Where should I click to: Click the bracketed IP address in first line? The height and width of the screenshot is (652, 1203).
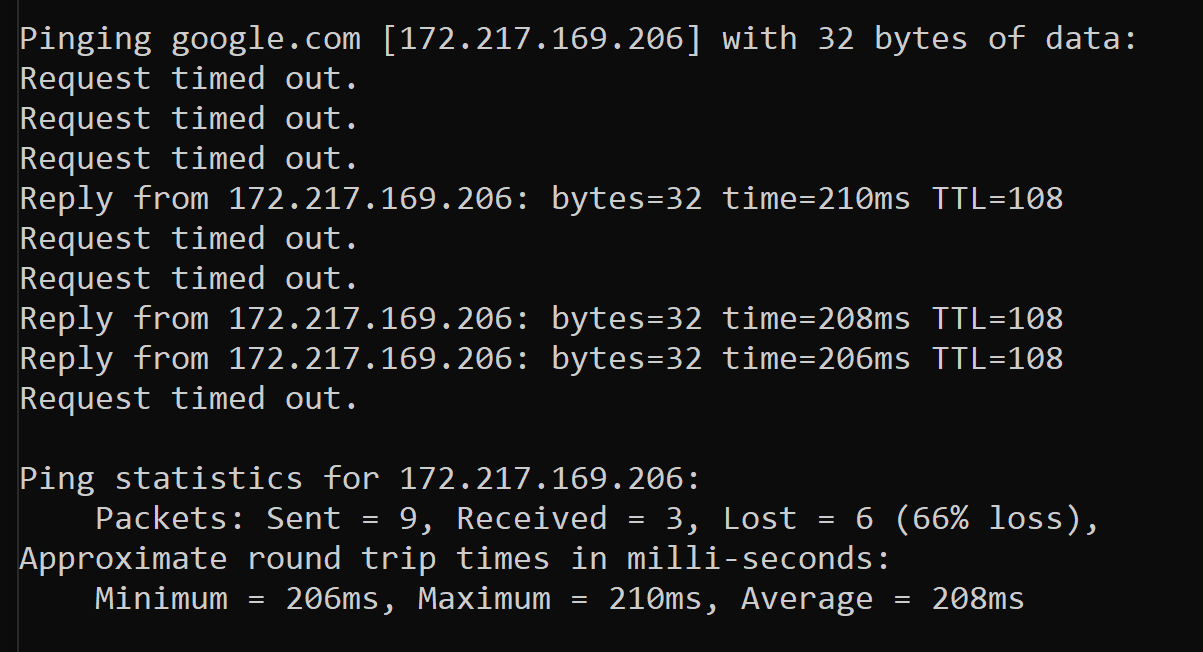click(541, 39)
